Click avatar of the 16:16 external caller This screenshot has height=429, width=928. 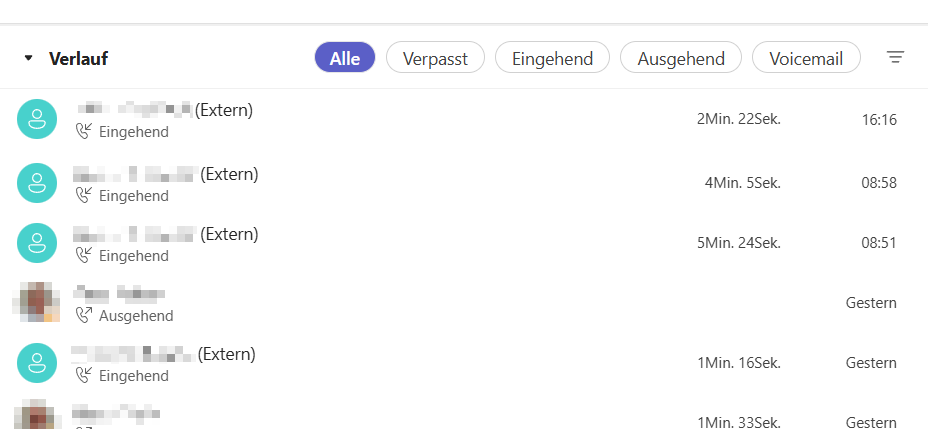pyautogui.click(x=37, y=120)
